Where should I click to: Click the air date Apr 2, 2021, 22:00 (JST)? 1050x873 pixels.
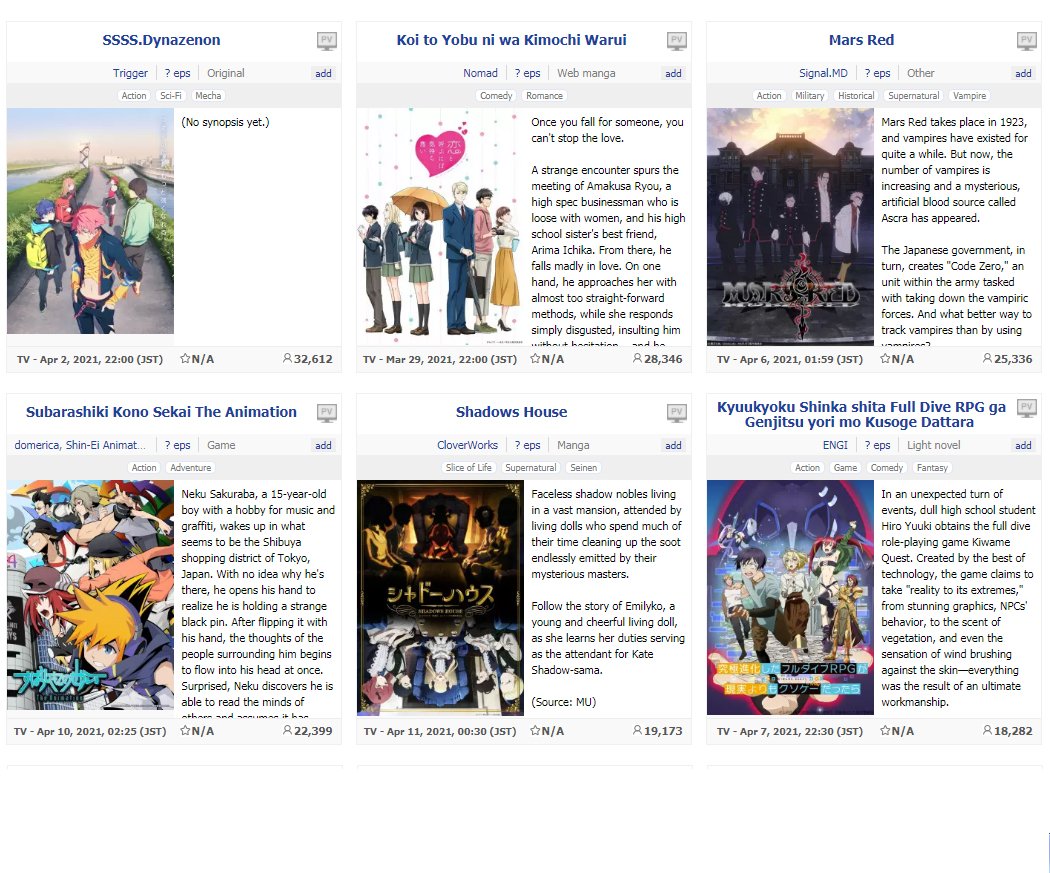click(101, 360)
